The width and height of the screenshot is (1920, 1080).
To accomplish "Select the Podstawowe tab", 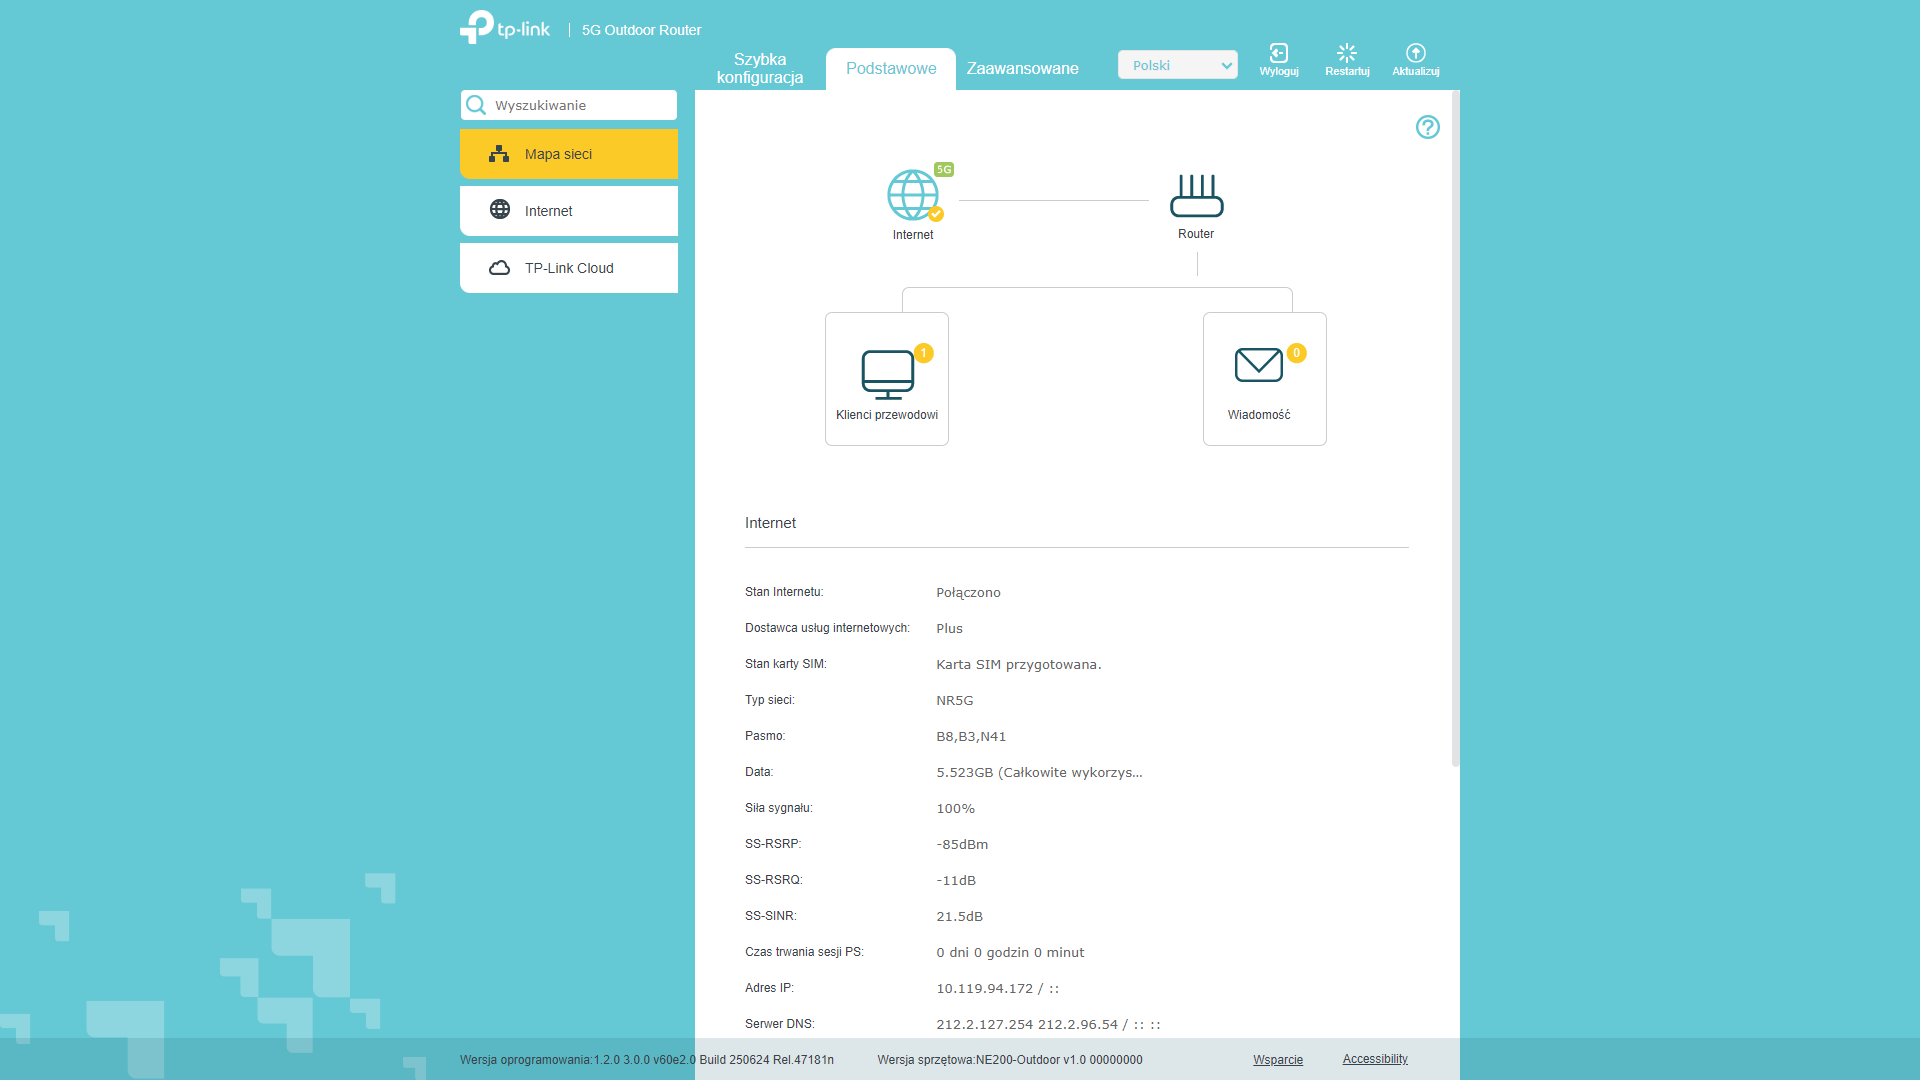I will click(x=891, y=69).
